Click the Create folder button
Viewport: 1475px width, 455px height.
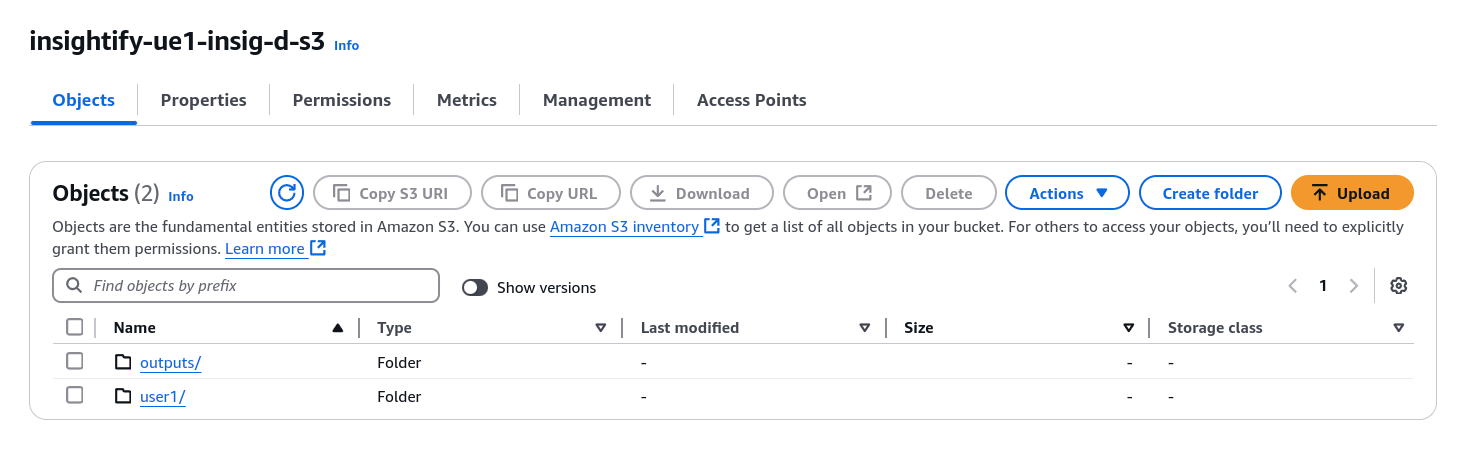tap(1211, 193)
